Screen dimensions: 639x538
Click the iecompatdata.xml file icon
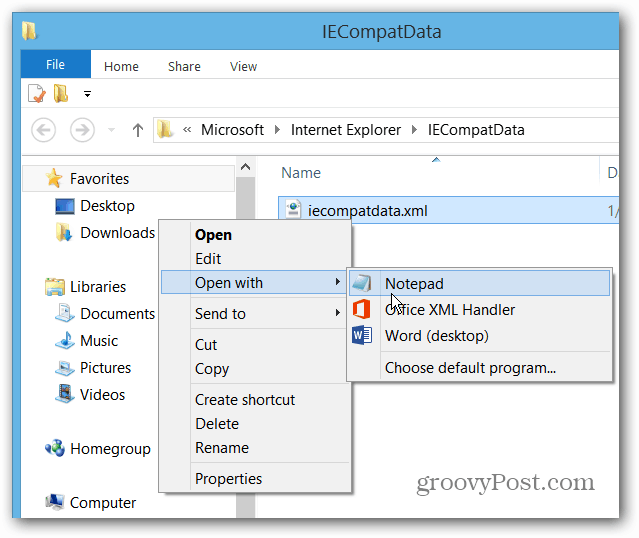[293, 209]
